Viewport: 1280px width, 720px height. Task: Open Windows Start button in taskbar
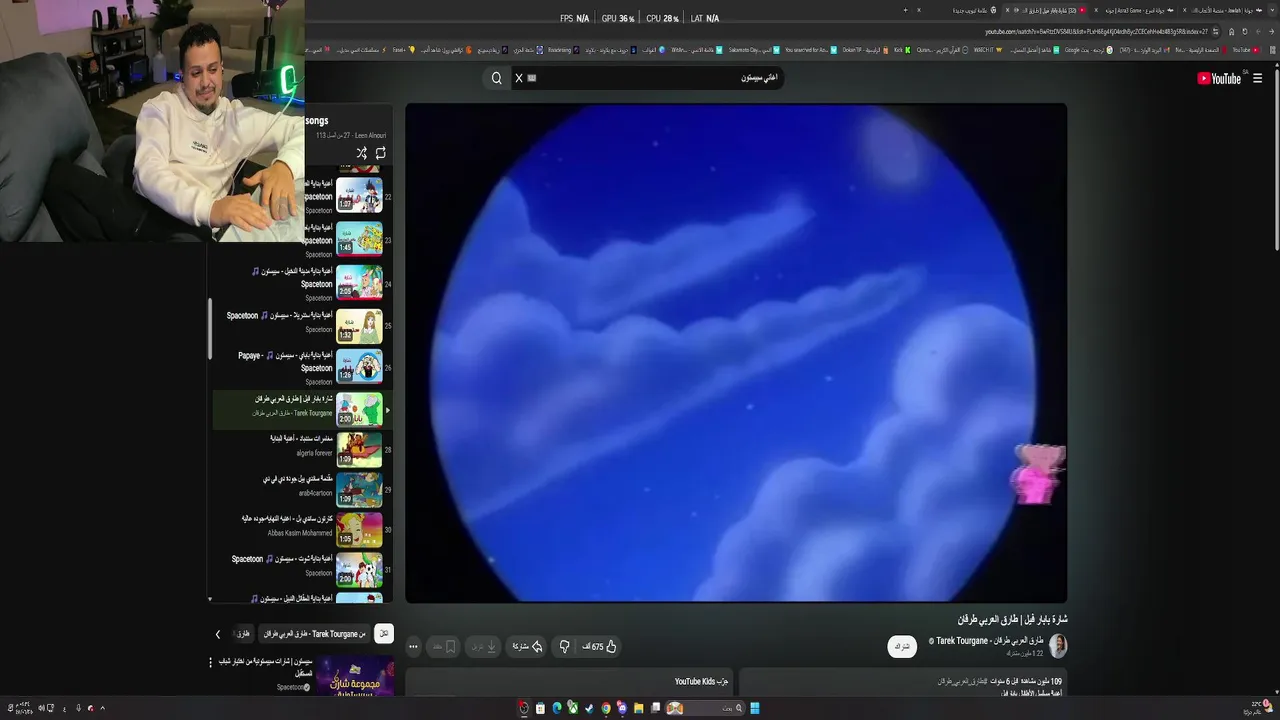click(755, 708)
